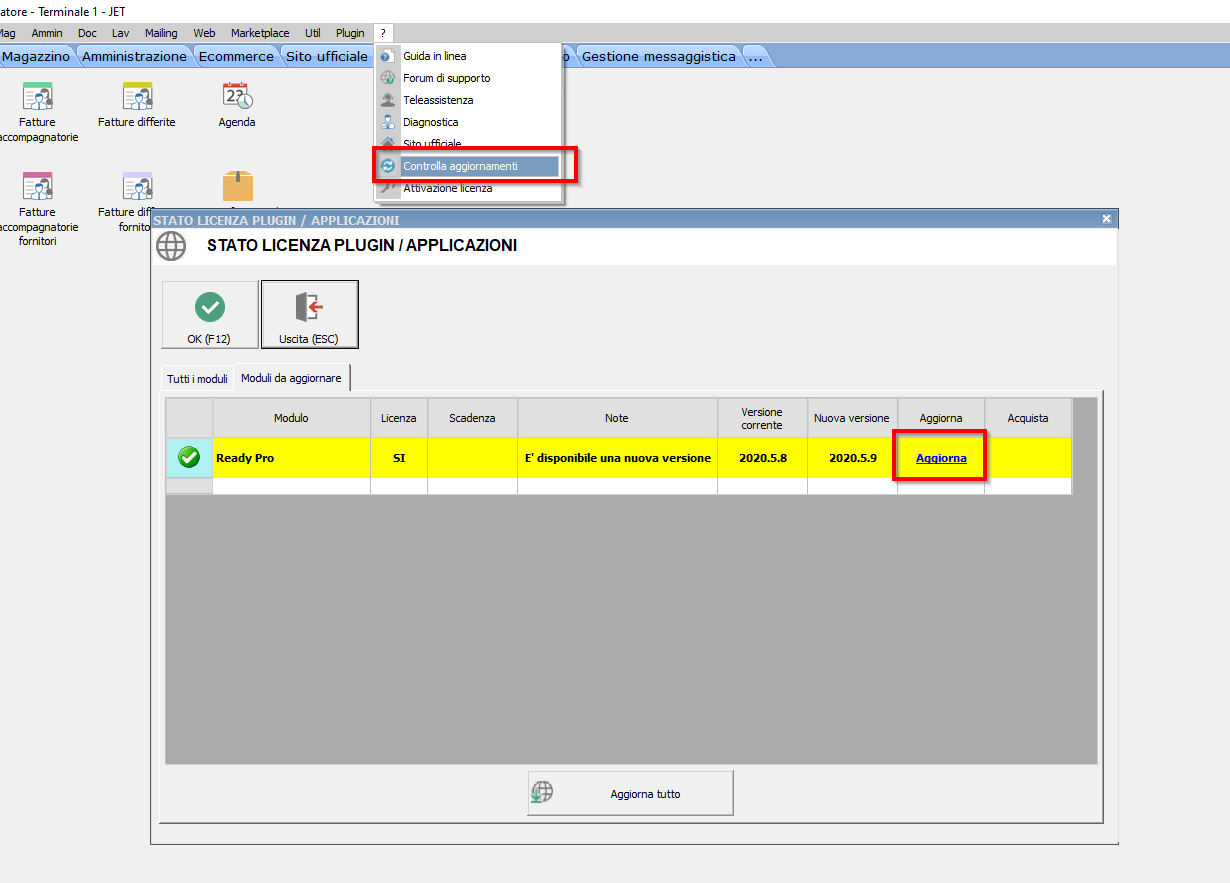Show more module tabs with the ... tab

(755, 56)
